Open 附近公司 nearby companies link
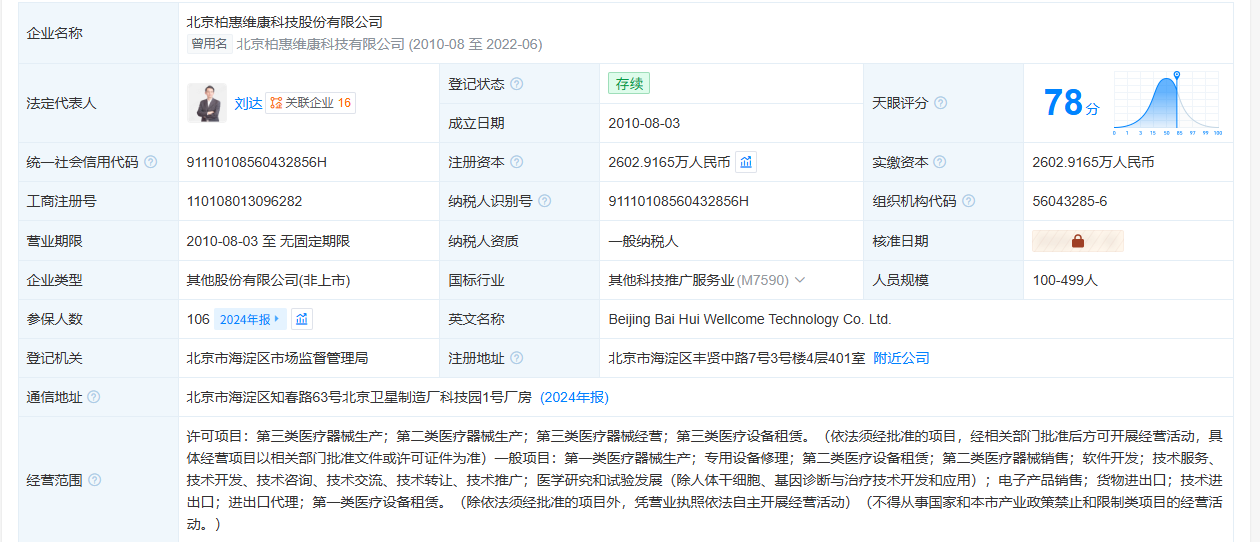 click(x=901, y=358)
